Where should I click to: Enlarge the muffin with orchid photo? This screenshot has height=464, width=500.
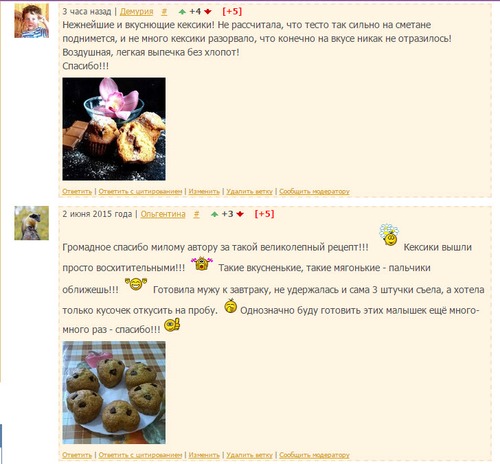114,129
